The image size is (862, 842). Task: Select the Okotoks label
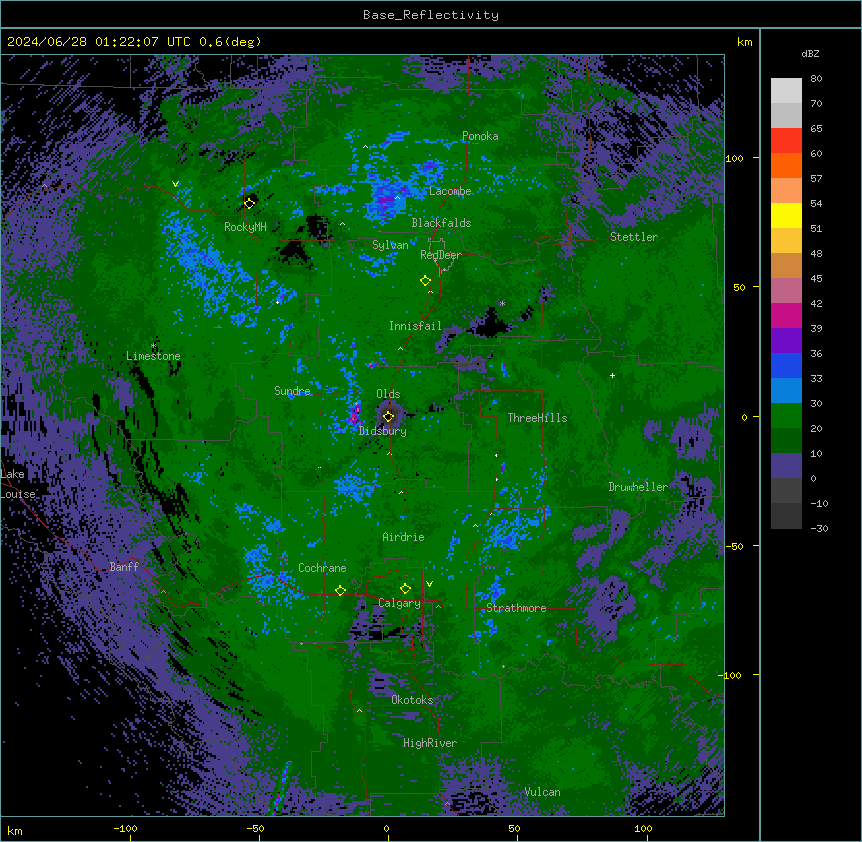pyautogui.click(x=412, y=700)
